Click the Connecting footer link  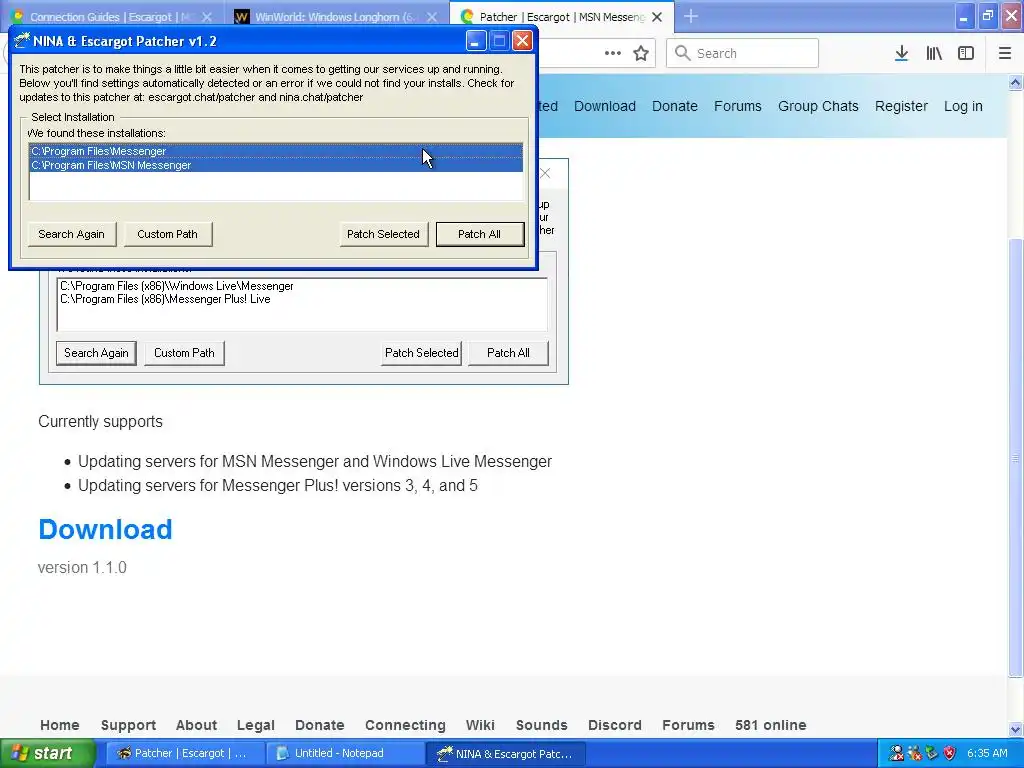point(405,725)
